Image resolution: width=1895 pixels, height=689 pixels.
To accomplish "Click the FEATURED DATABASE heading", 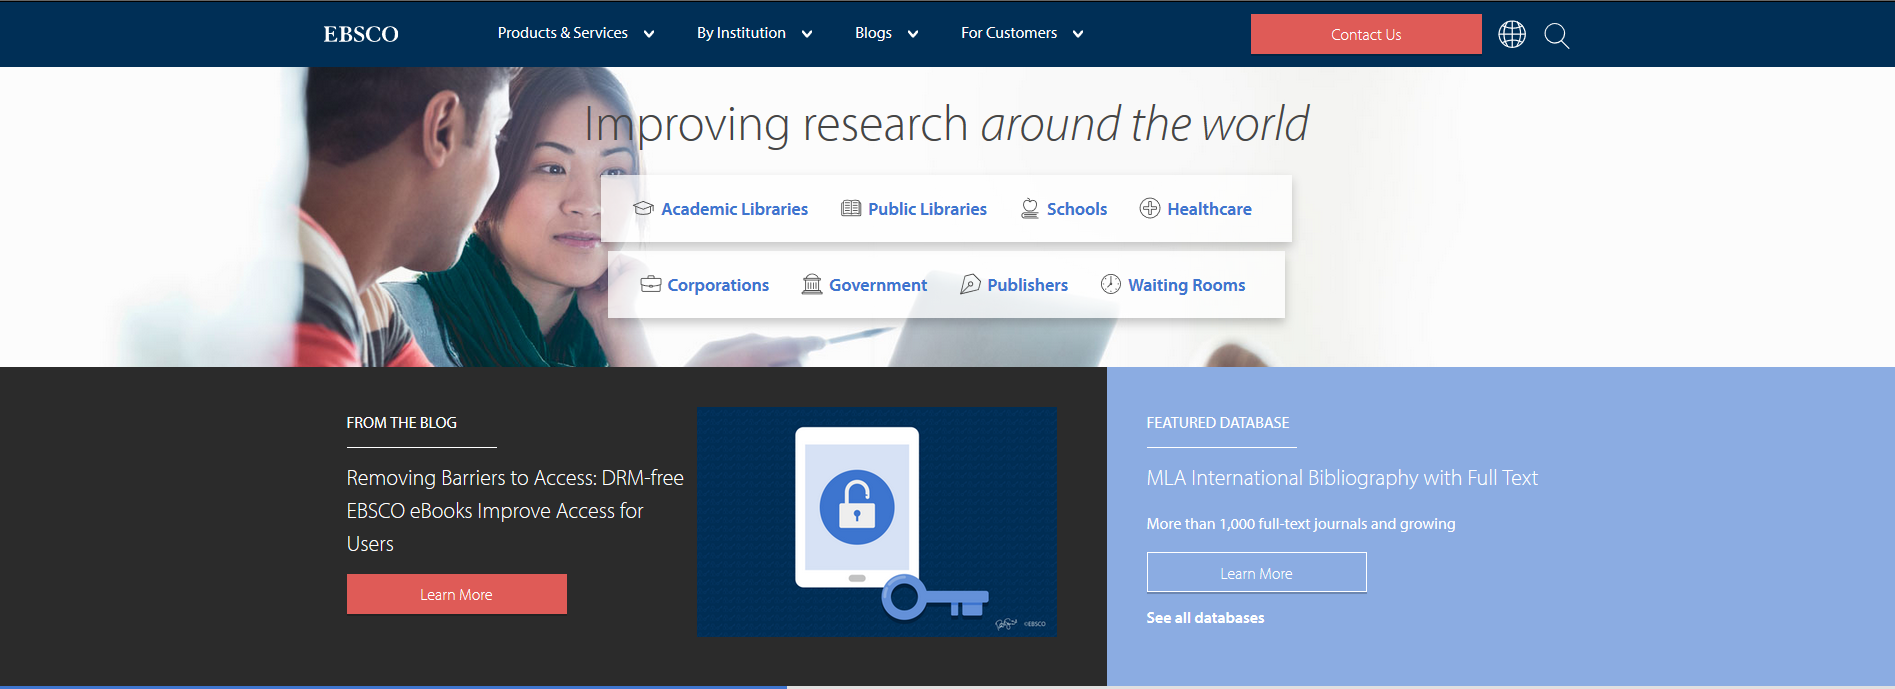I will (1217, 423).
